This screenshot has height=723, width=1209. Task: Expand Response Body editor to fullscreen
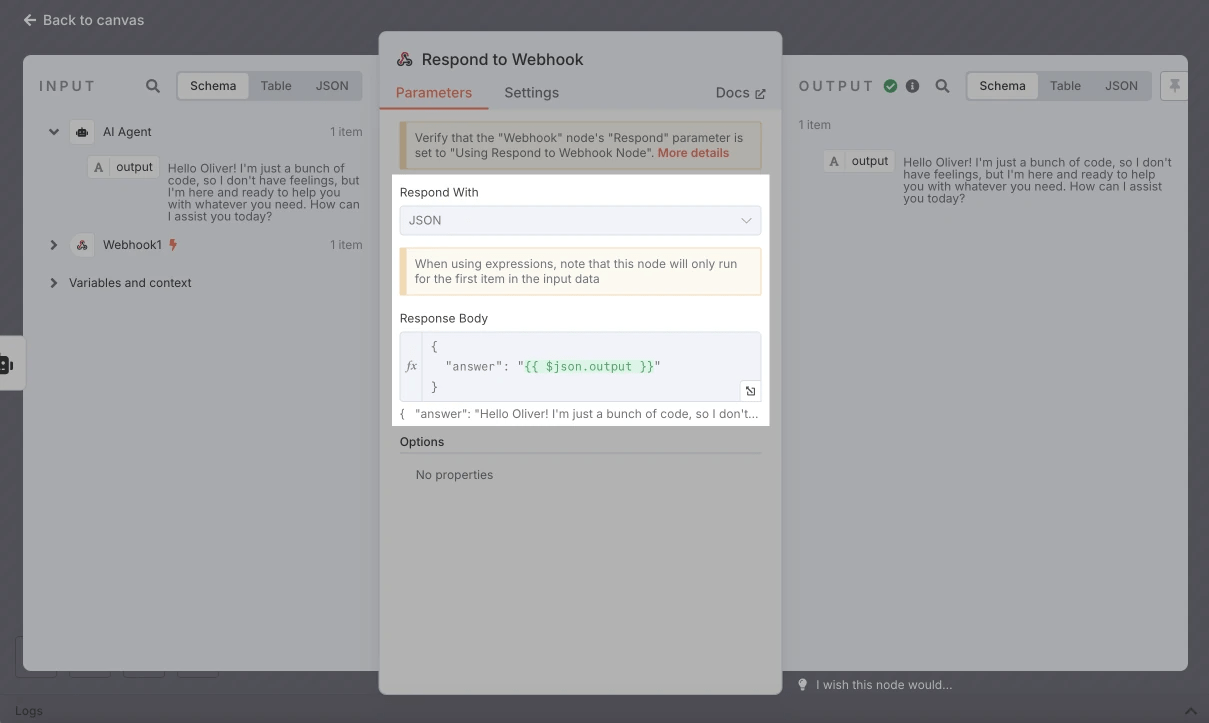(750, 391)
